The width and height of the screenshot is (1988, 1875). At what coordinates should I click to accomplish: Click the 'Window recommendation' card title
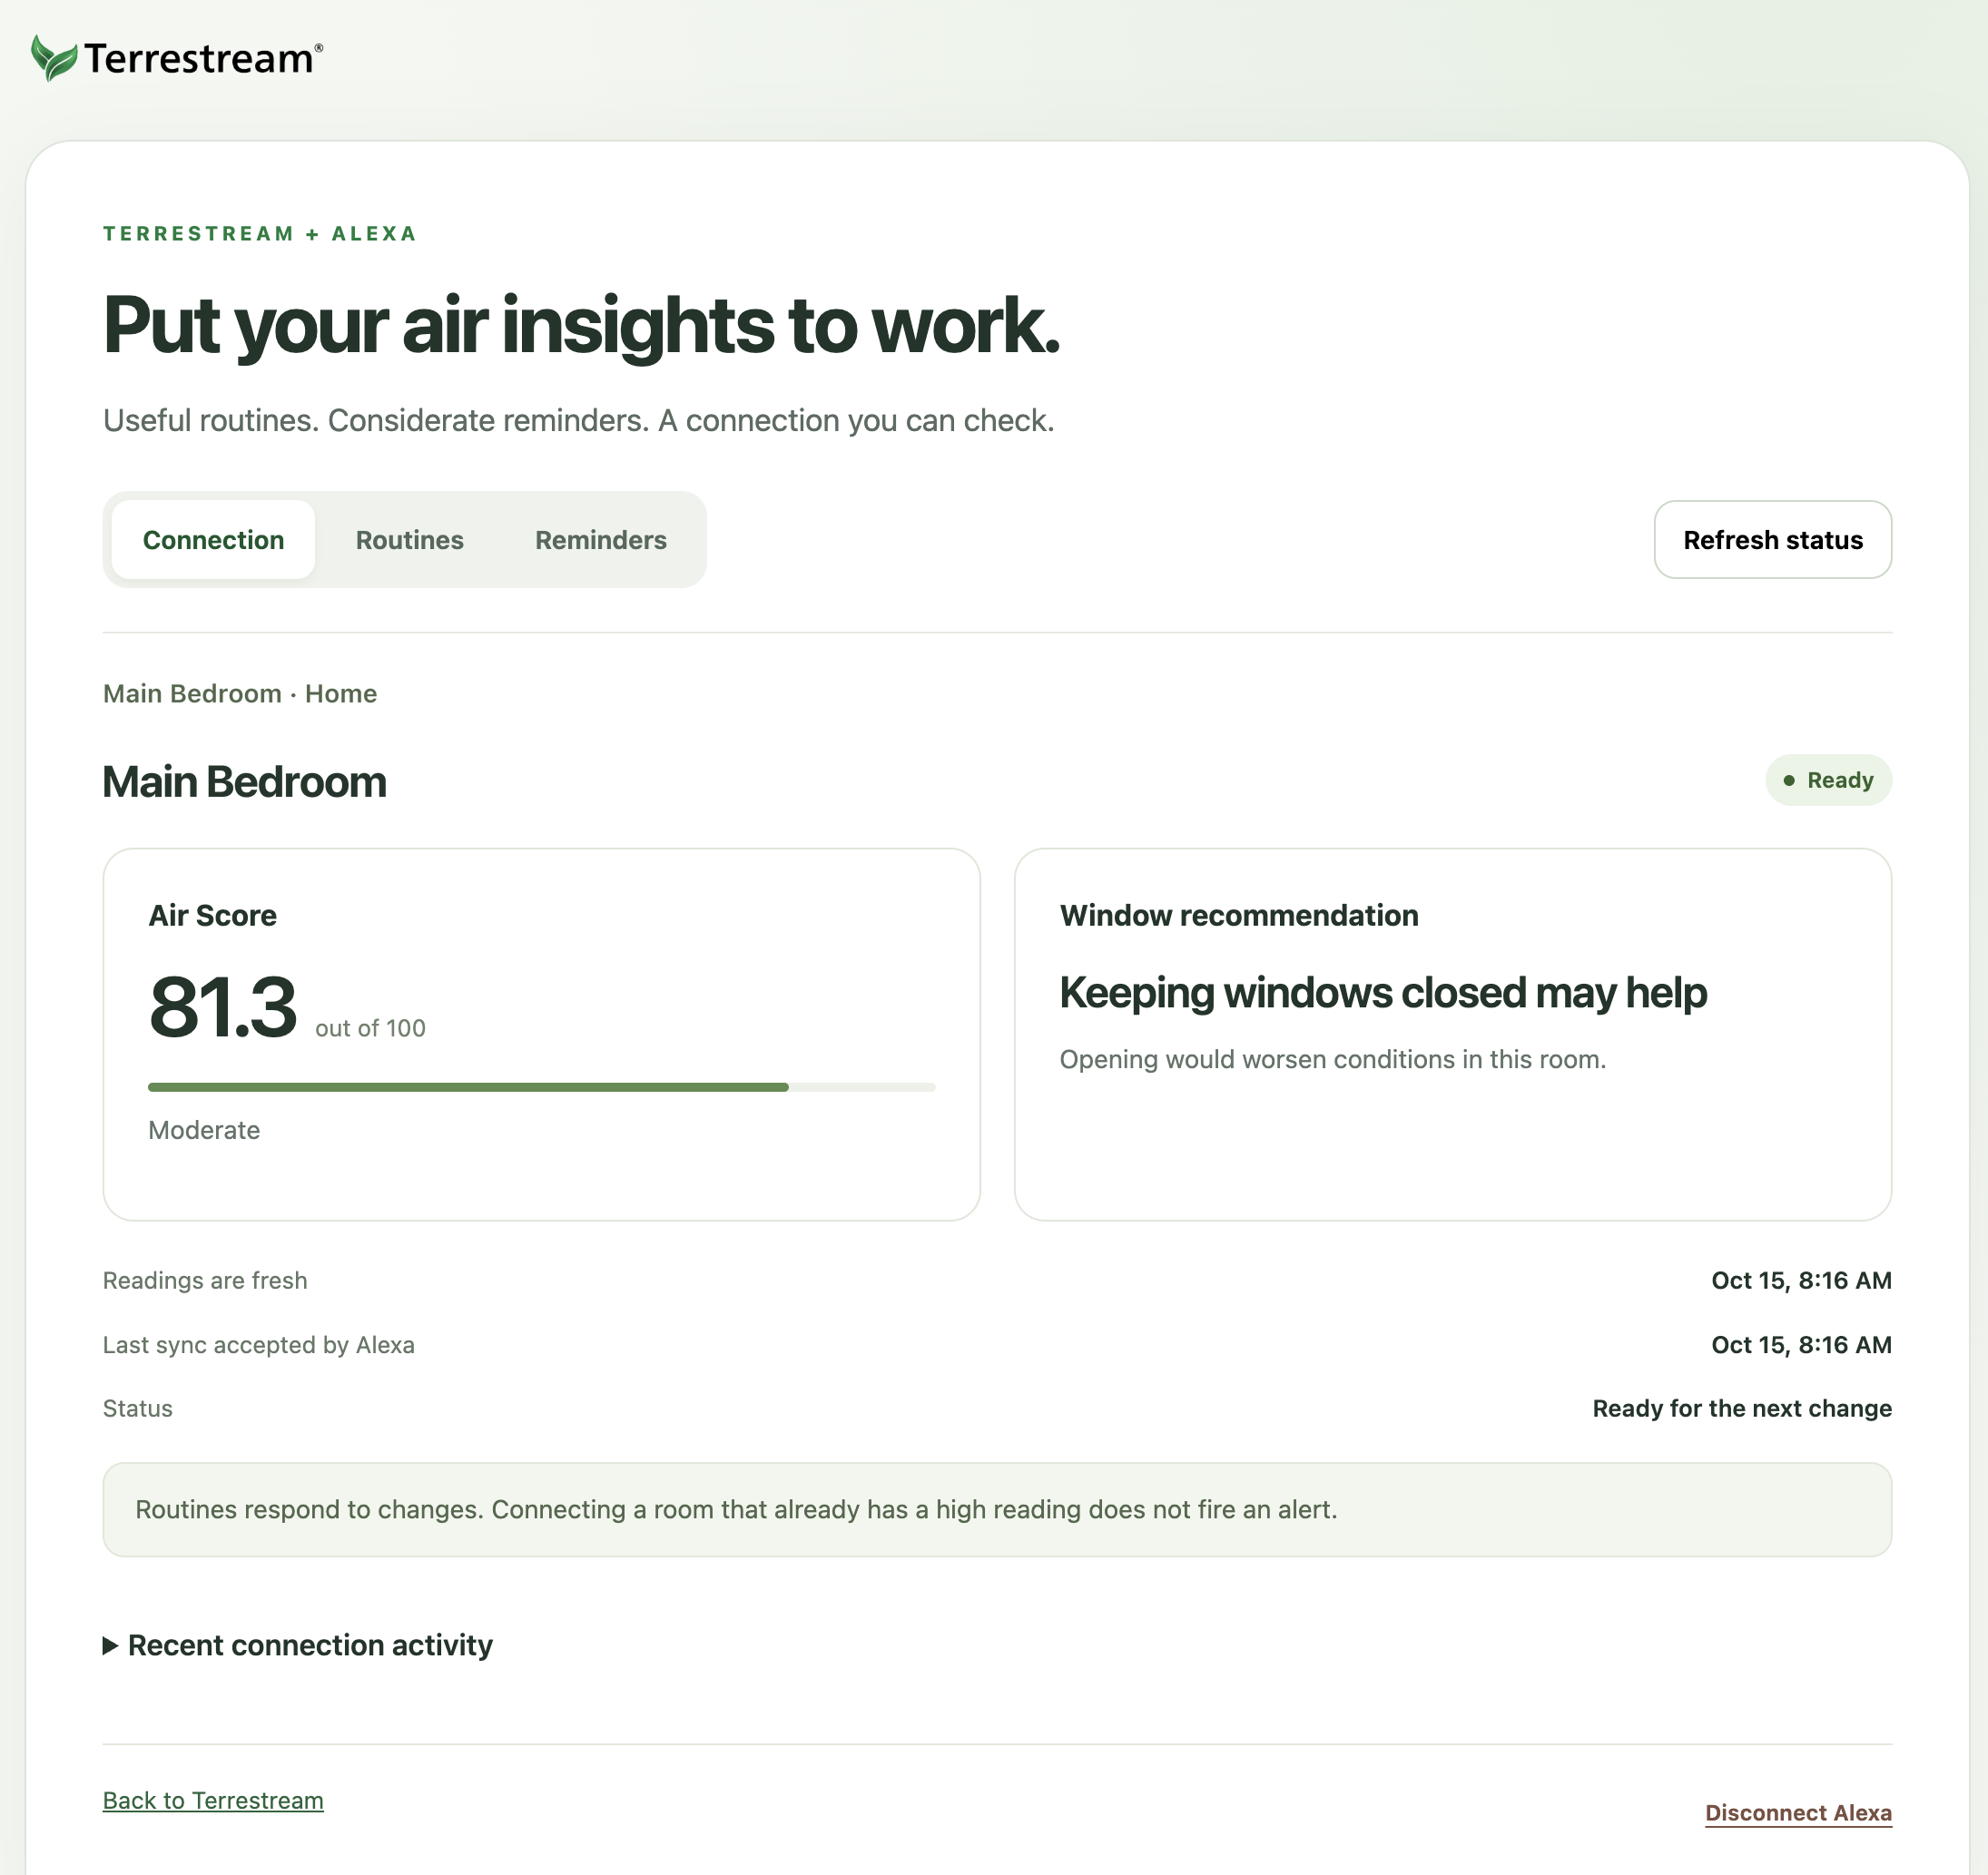click(x=1239, y=915)
